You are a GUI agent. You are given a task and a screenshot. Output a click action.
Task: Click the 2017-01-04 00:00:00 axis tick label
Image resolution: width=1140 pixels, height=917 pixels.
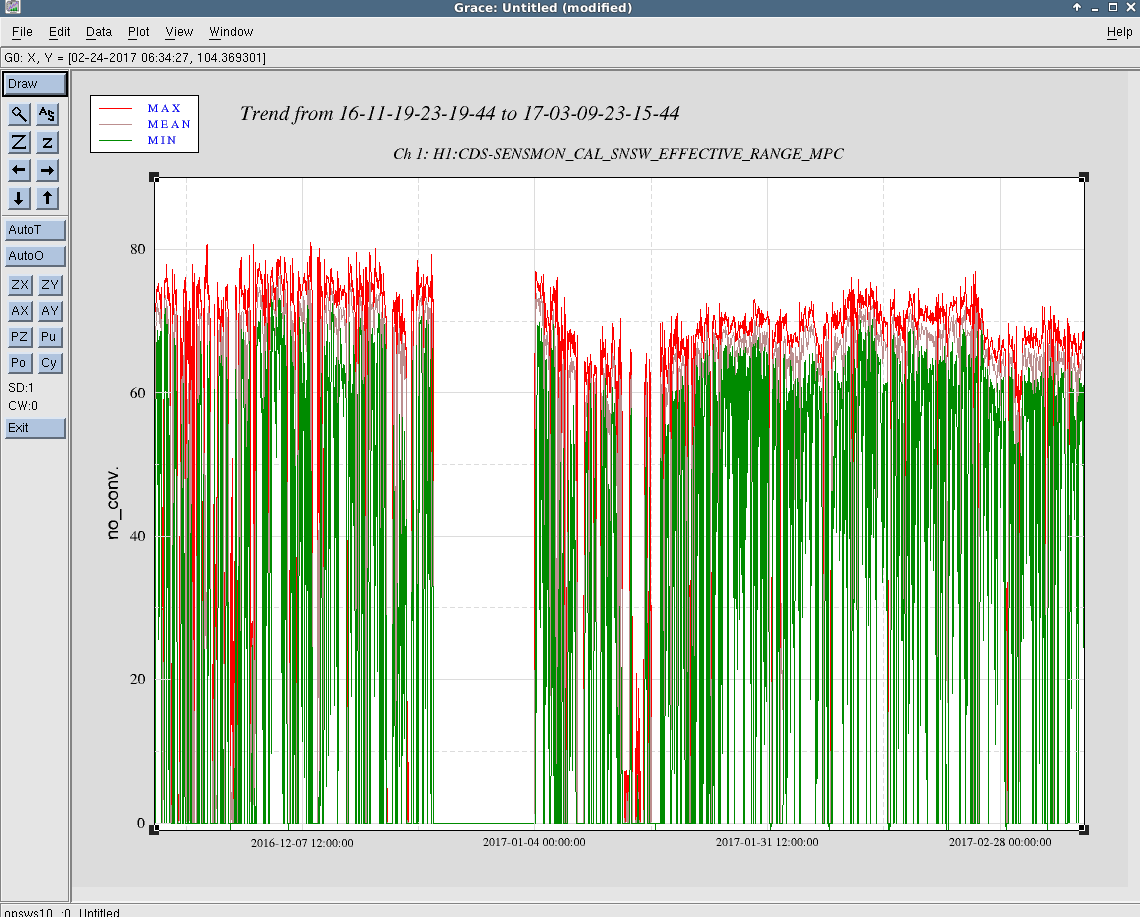(534, 843)
